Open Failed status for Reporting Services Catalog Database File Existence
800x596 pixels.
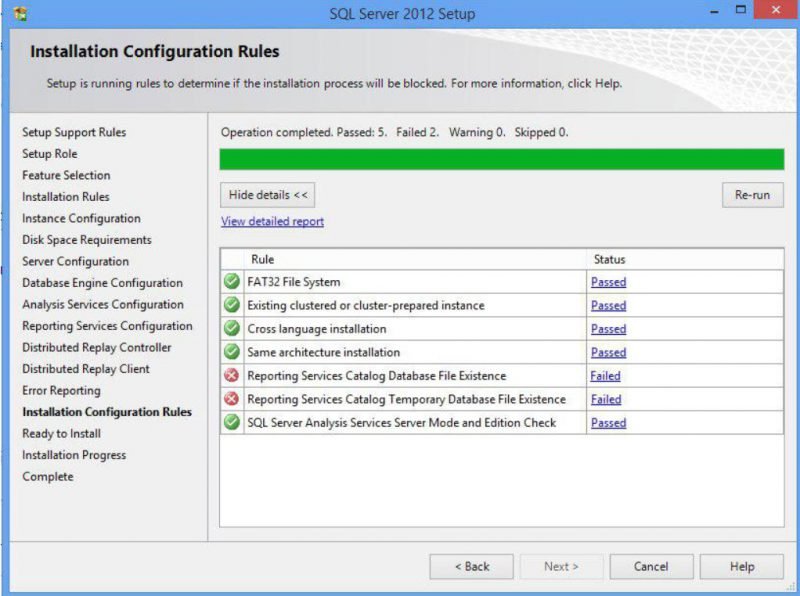coord(606,376)
